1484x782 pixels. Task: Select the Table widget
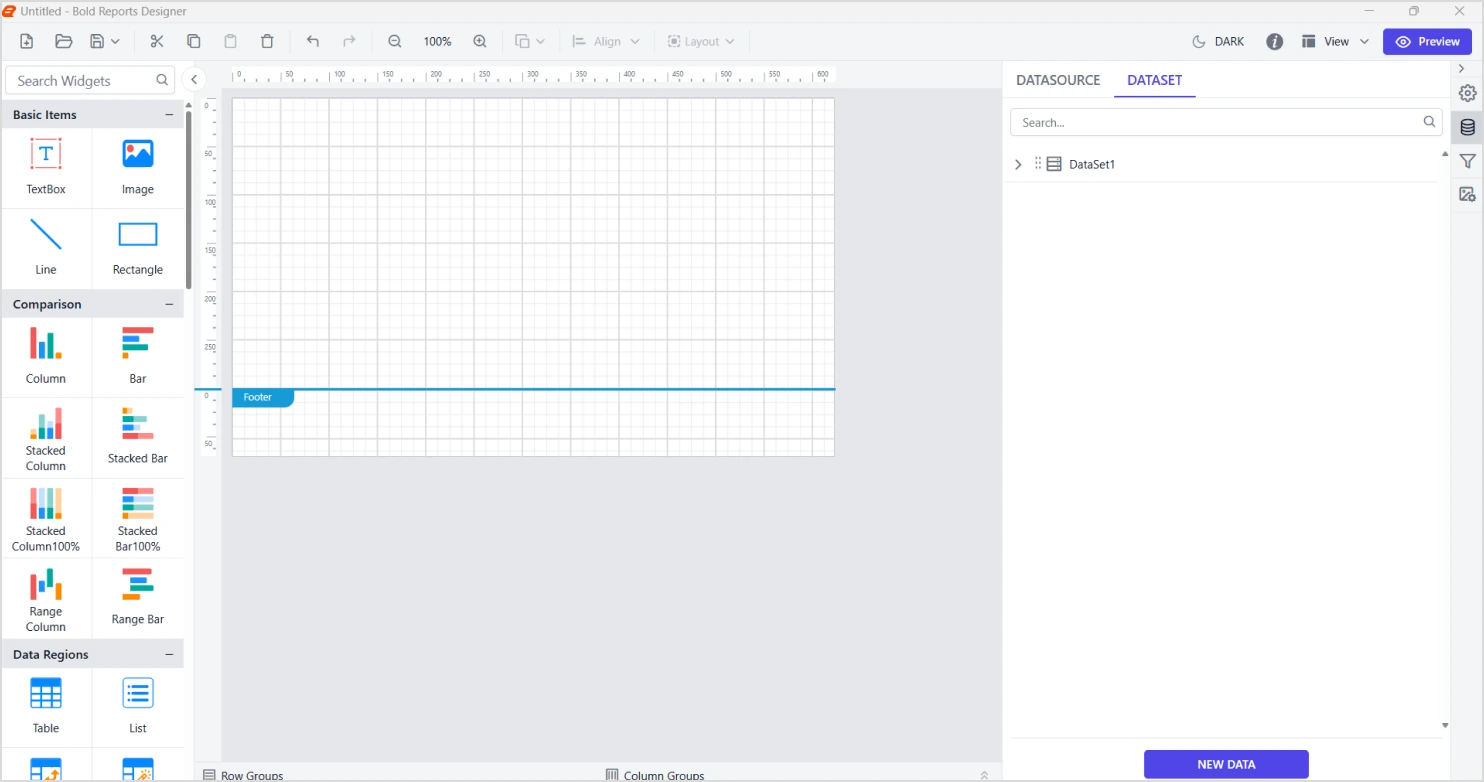46,707
